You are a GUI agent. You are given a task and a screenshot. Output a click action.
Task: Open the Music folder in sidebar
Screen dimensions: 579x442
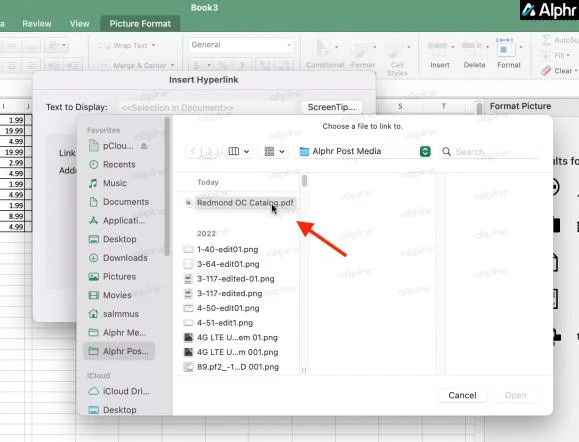click(x=108, y=183)
